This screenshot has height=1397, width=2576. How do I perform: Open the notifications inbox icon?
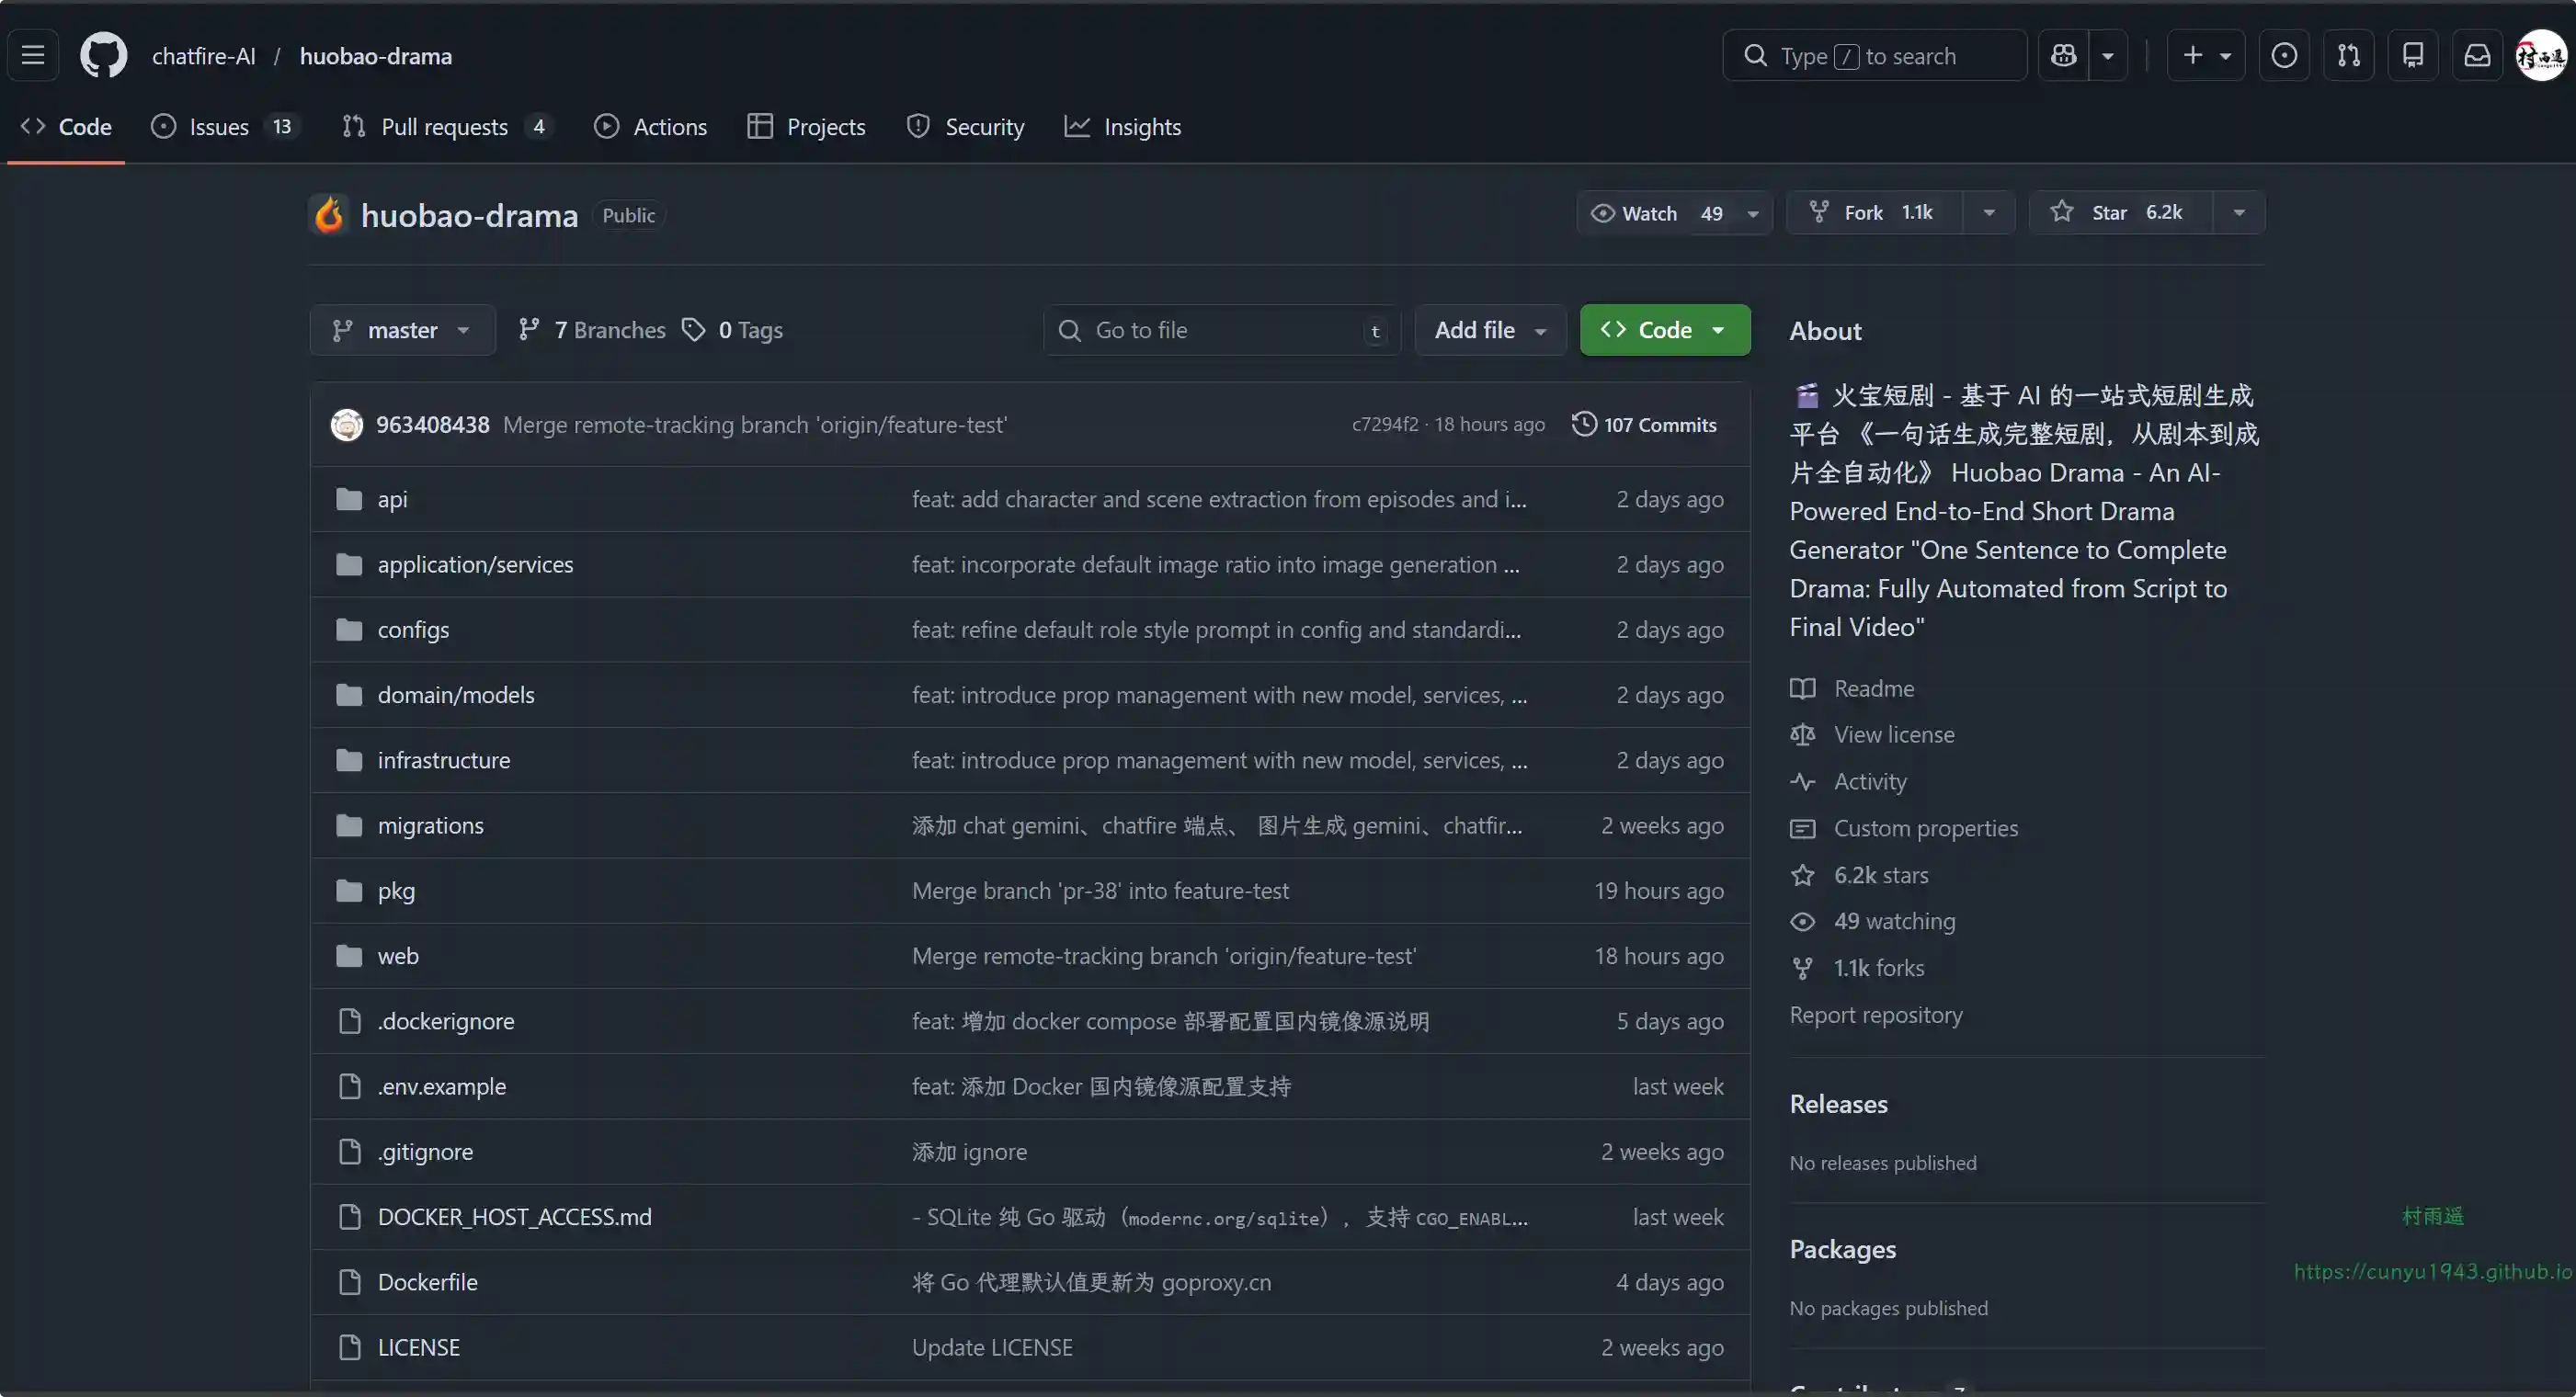(x=2477, y=56)
